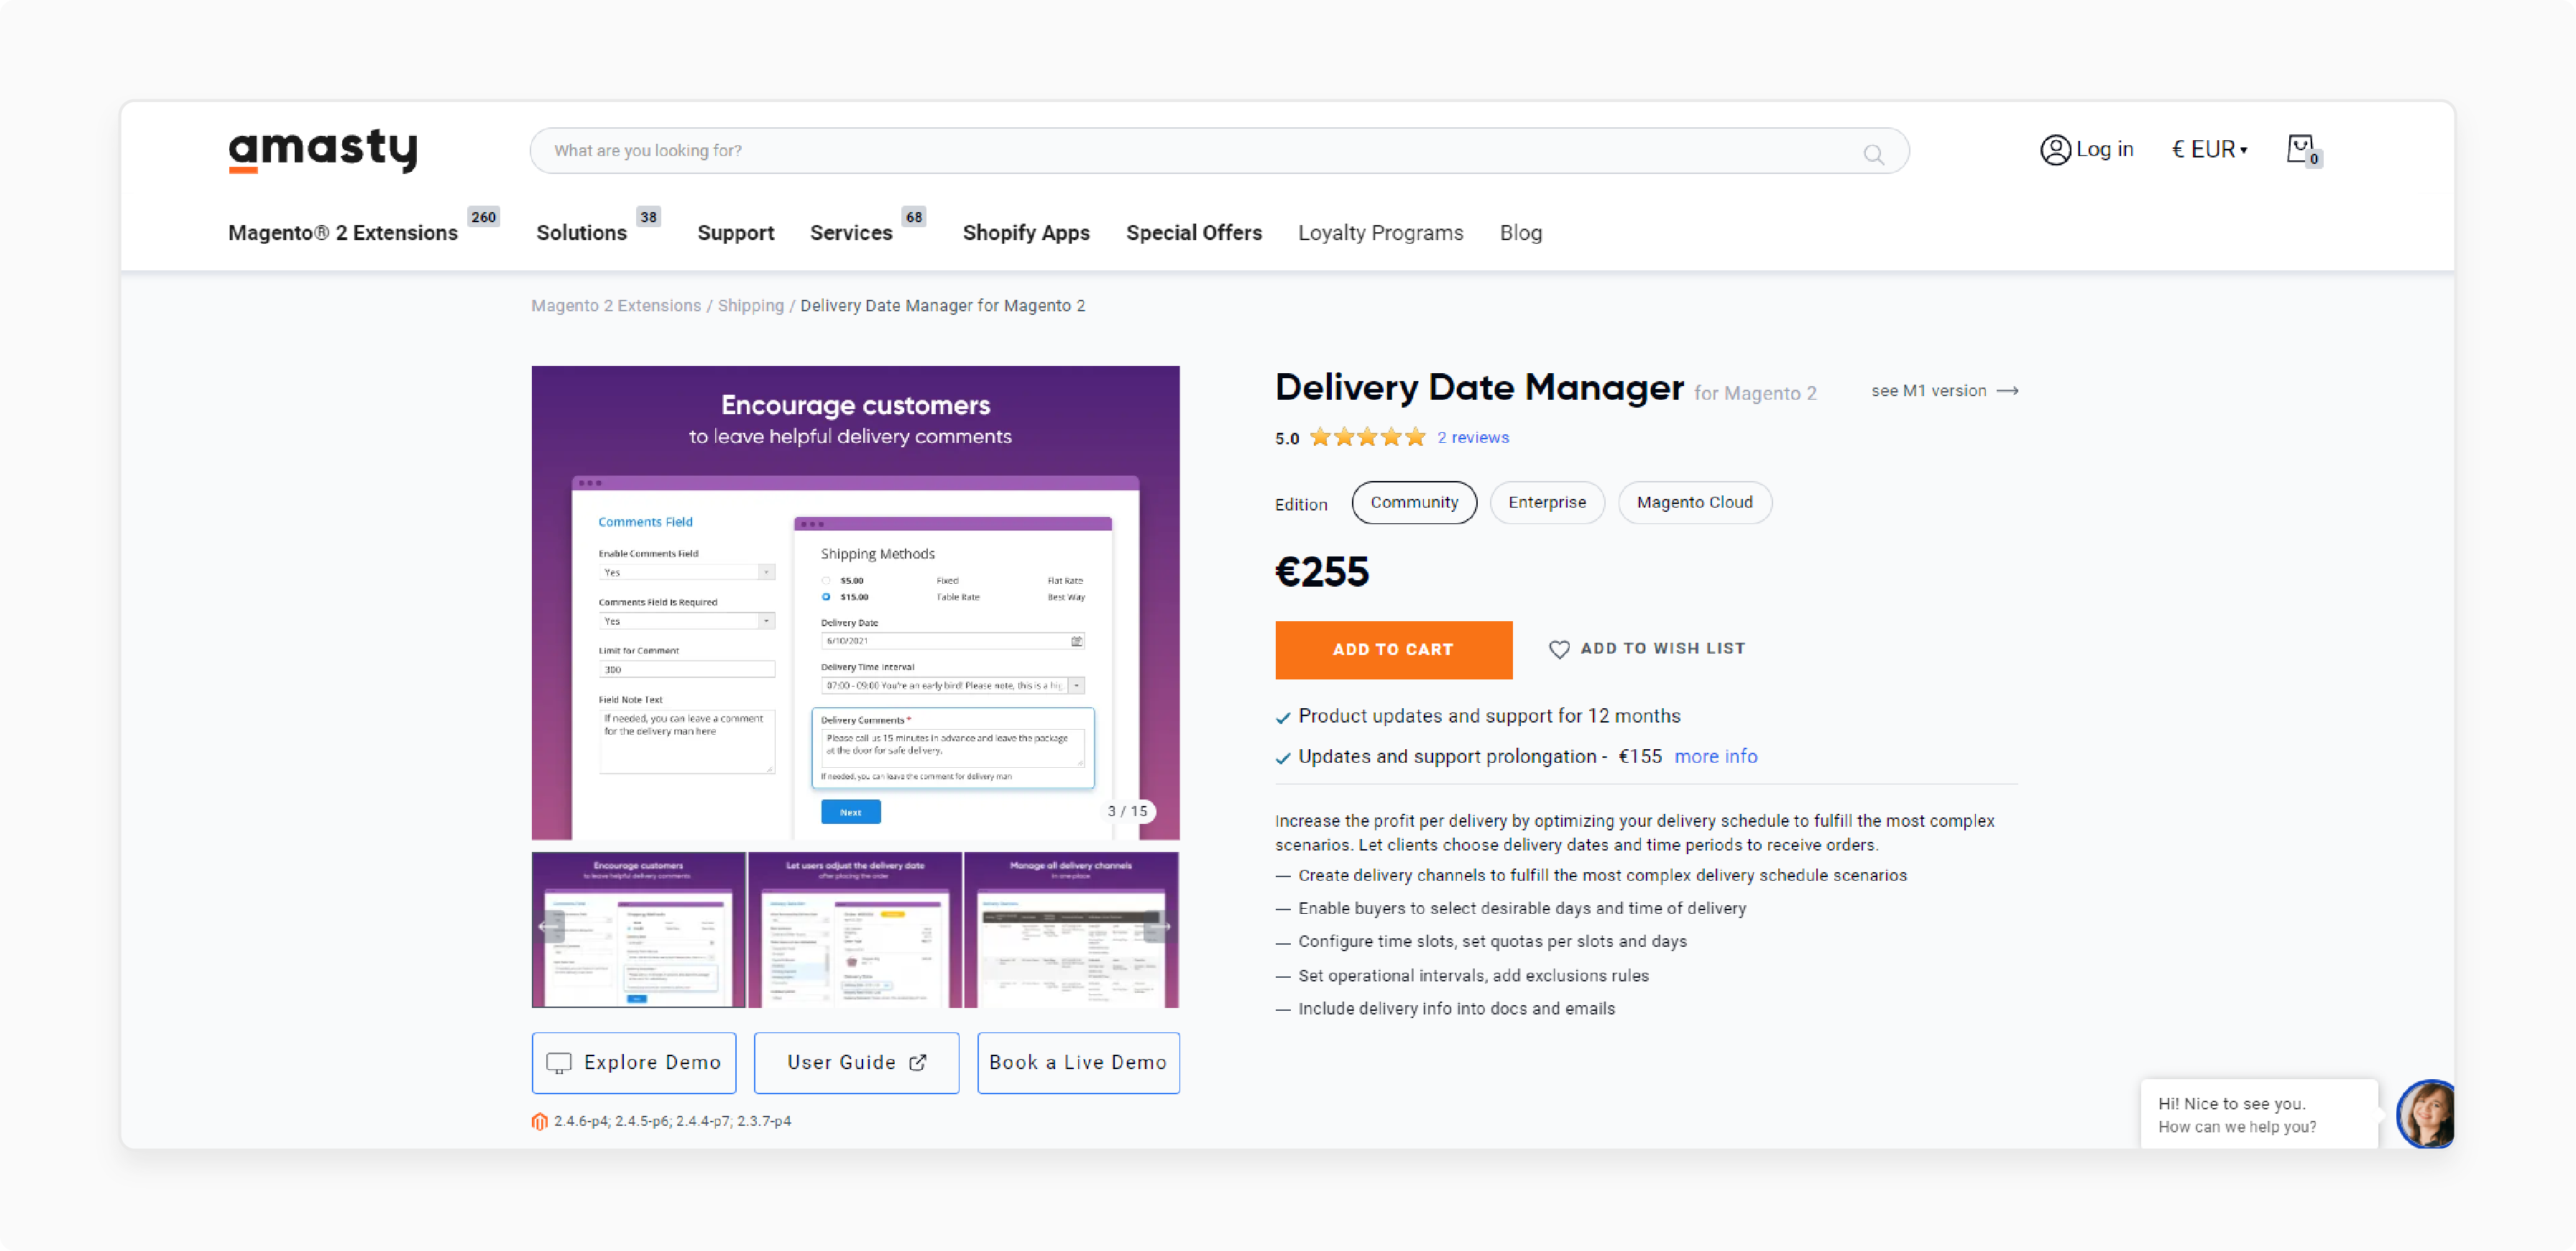Click 'Include delivery info into docs and emails'
The image size is (2576, 1251).
[x=1456, y=1009]
